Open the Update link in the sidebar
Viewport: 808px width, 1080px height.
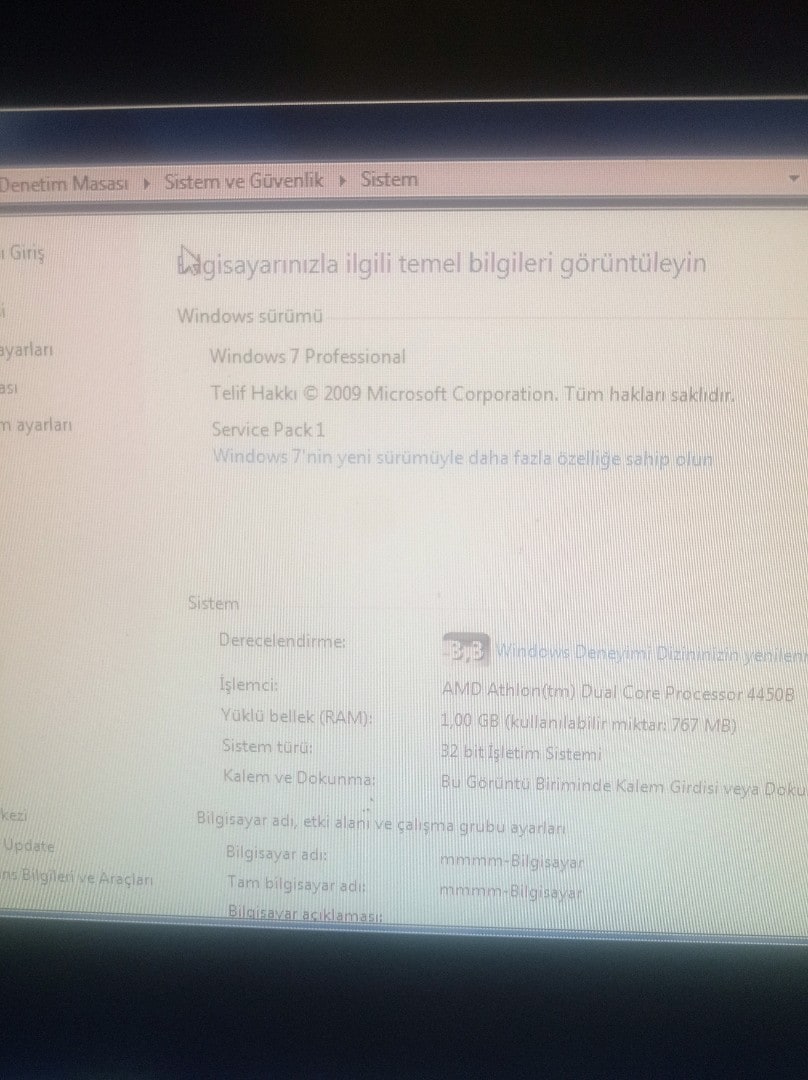28,846
